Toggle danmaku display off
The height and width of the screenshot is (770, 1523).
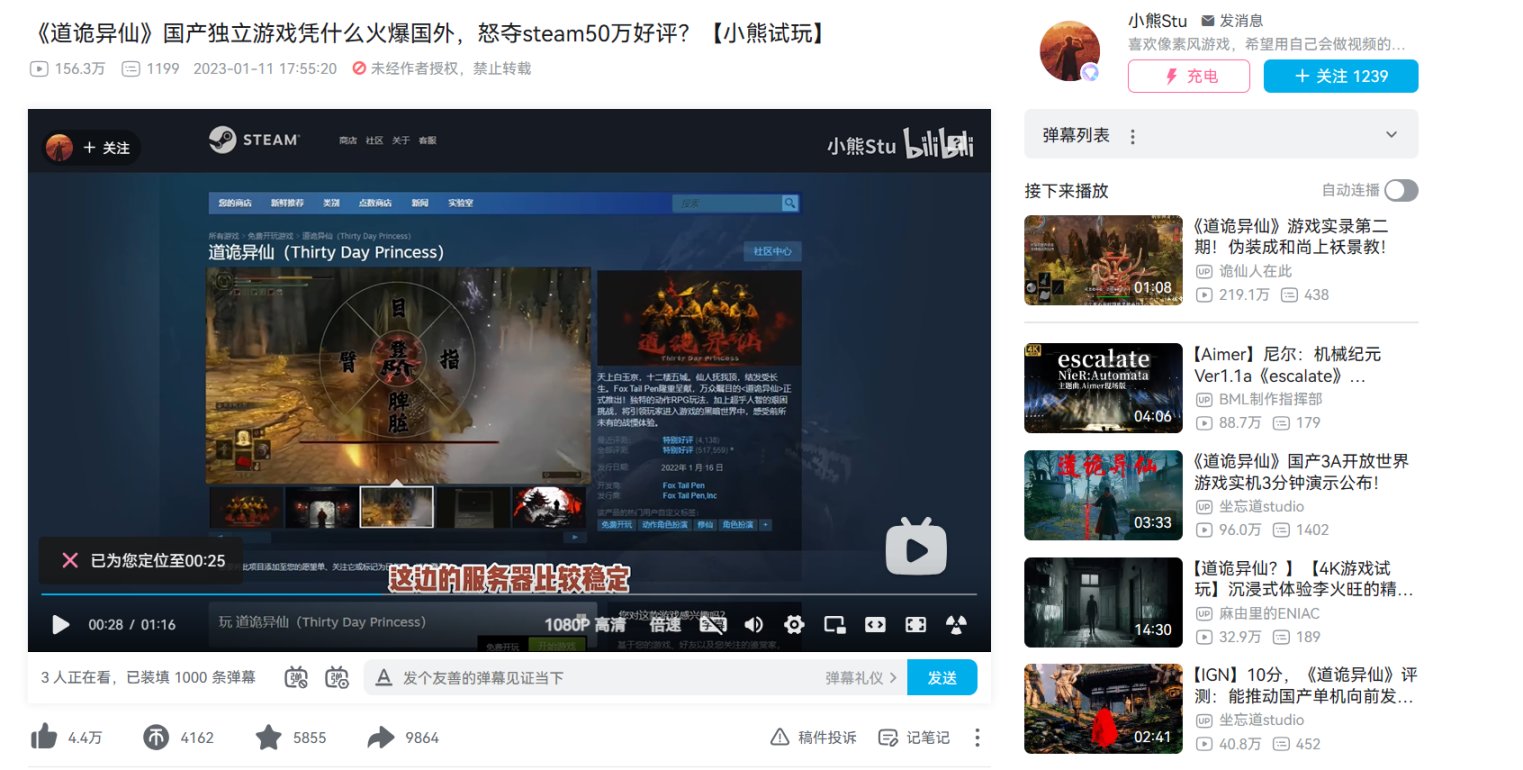point(297,678)
